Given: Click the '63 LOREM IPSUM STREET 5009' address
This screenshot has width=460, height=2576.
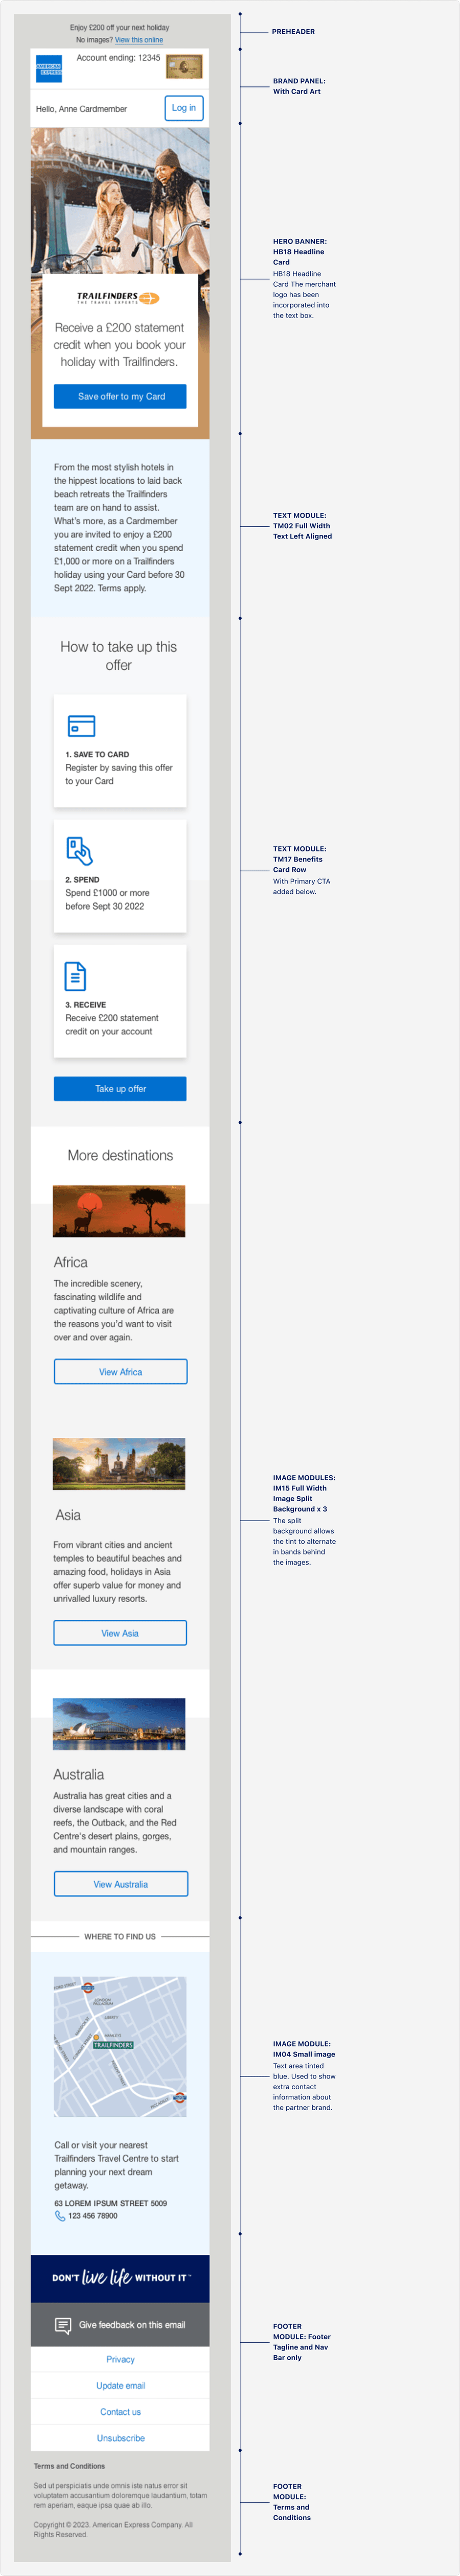Looking at the screenshot, I should [110, 2203].
